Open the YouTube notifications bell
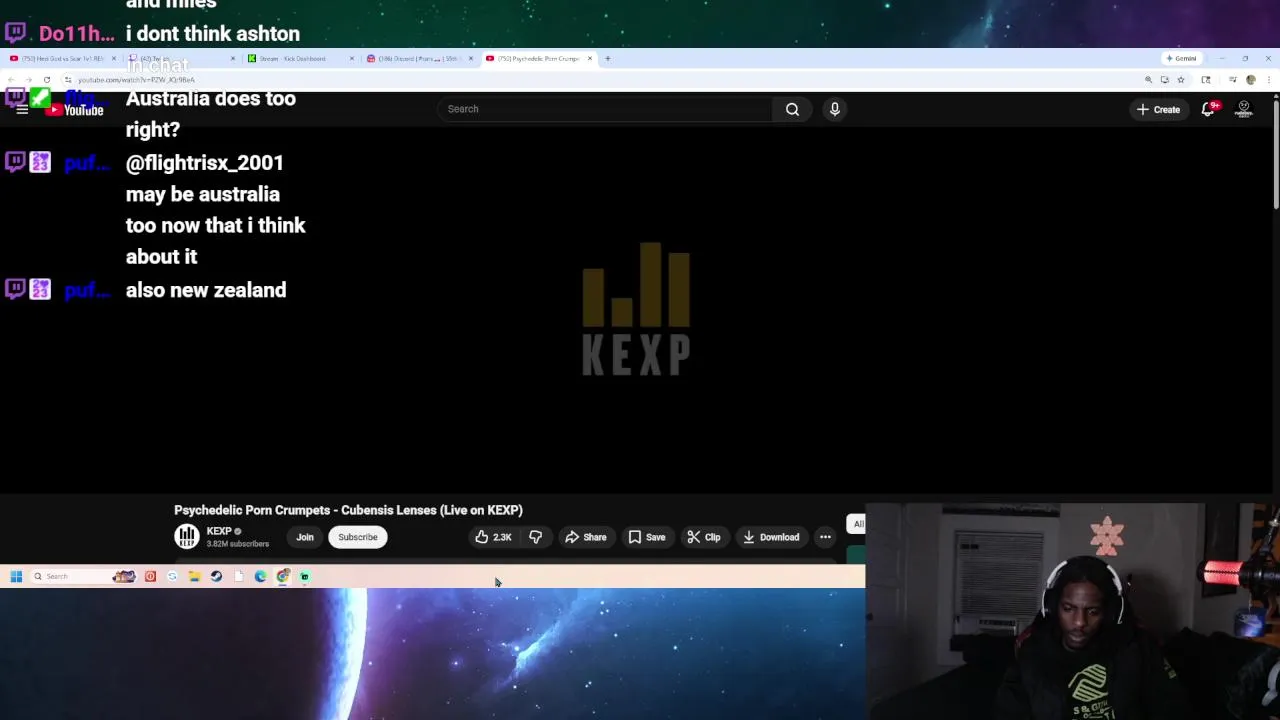The width and height of the screenshot is (1280, 720). coord(1208,109)
